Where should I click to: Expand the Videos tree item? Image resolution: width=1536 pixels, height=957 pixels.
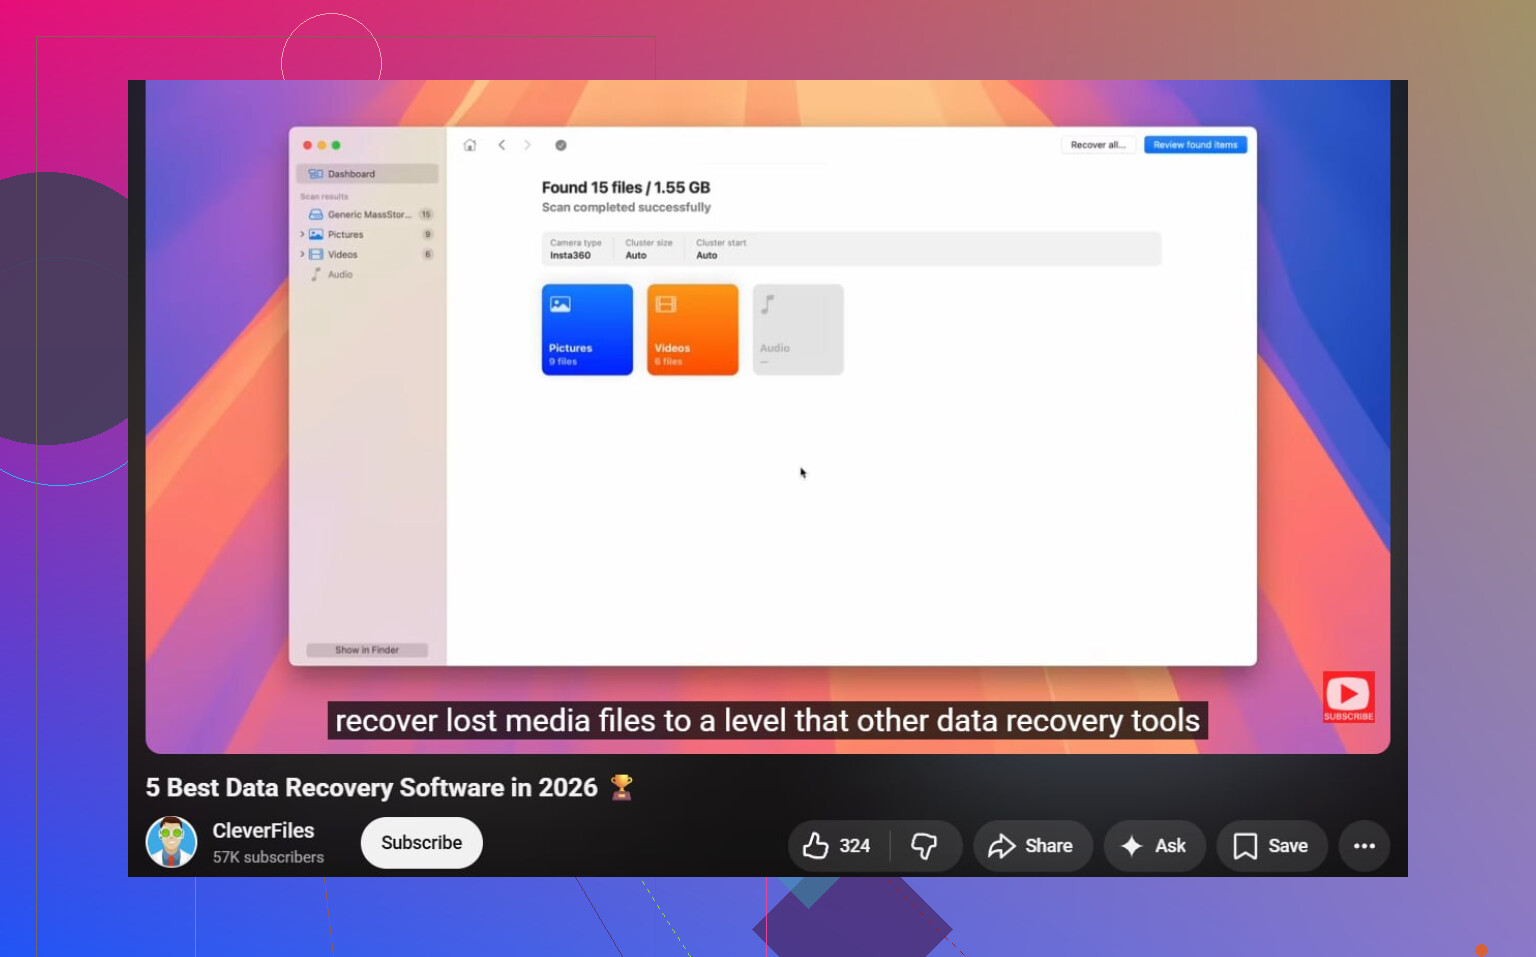[302, 254]
